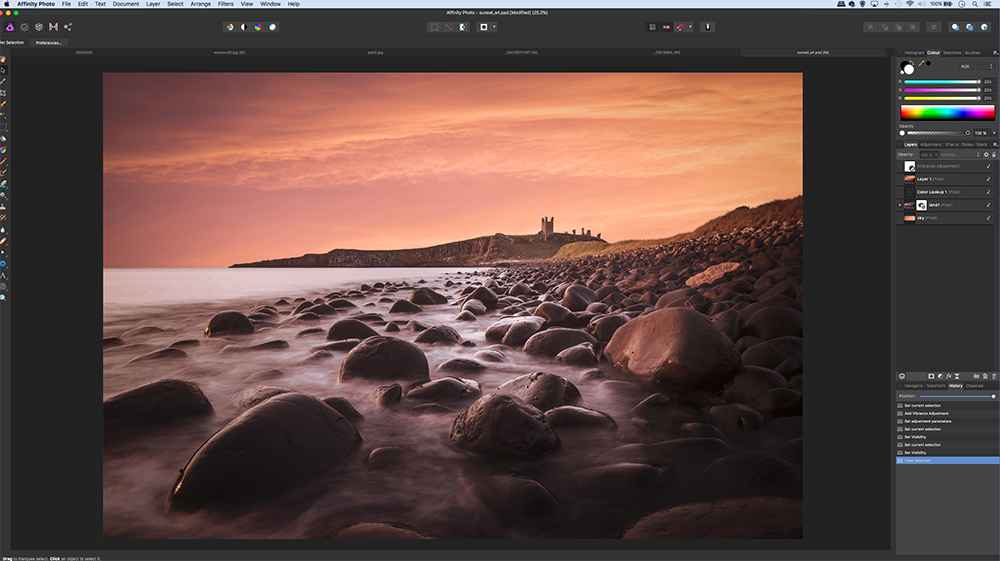Click the Adjustments icon below Layers panel
Image resolution: width=1000 pixels, height=561 pixels.
940,376
